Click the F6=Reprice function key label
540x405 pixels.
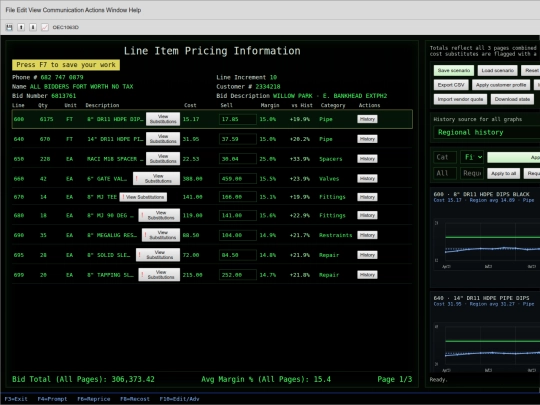coord(94,399)
